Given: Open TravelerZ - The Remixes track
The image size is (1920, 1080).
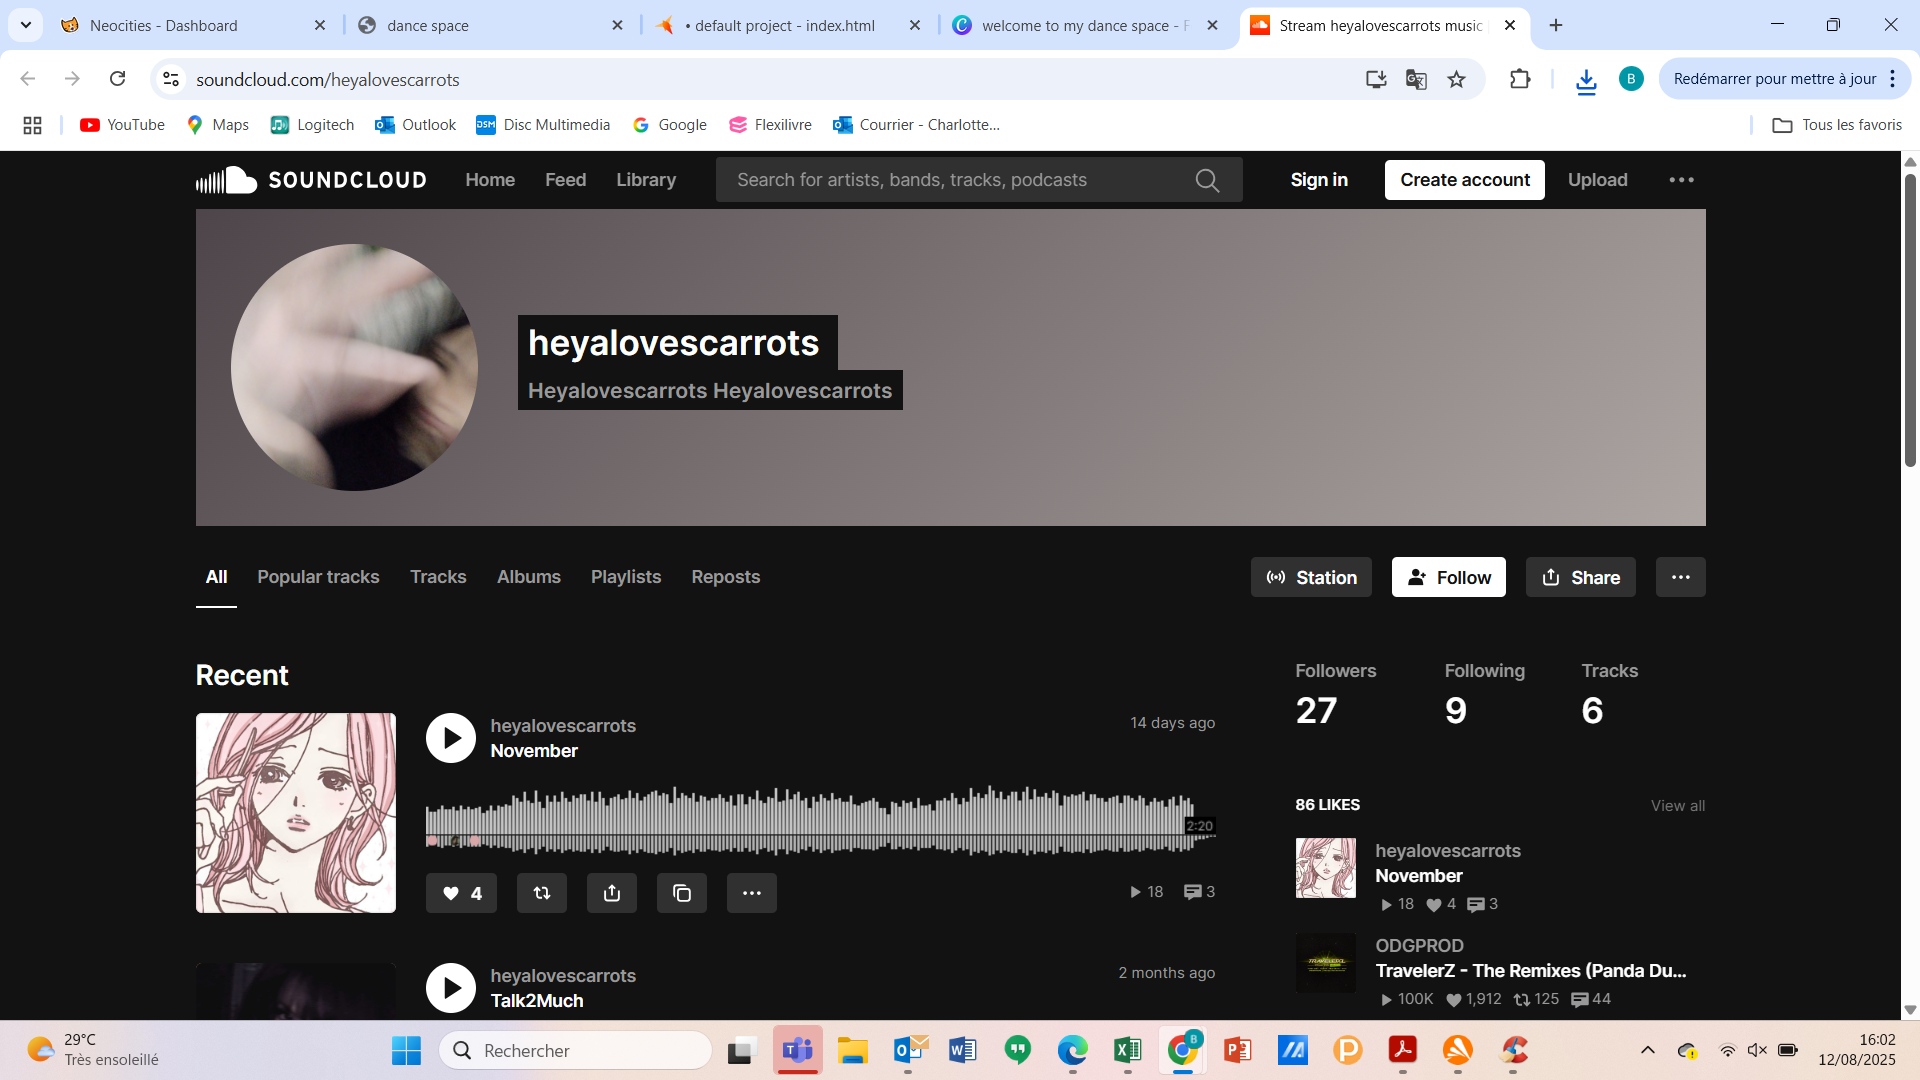Looking at the screenshot, I should pos(1530,971).
